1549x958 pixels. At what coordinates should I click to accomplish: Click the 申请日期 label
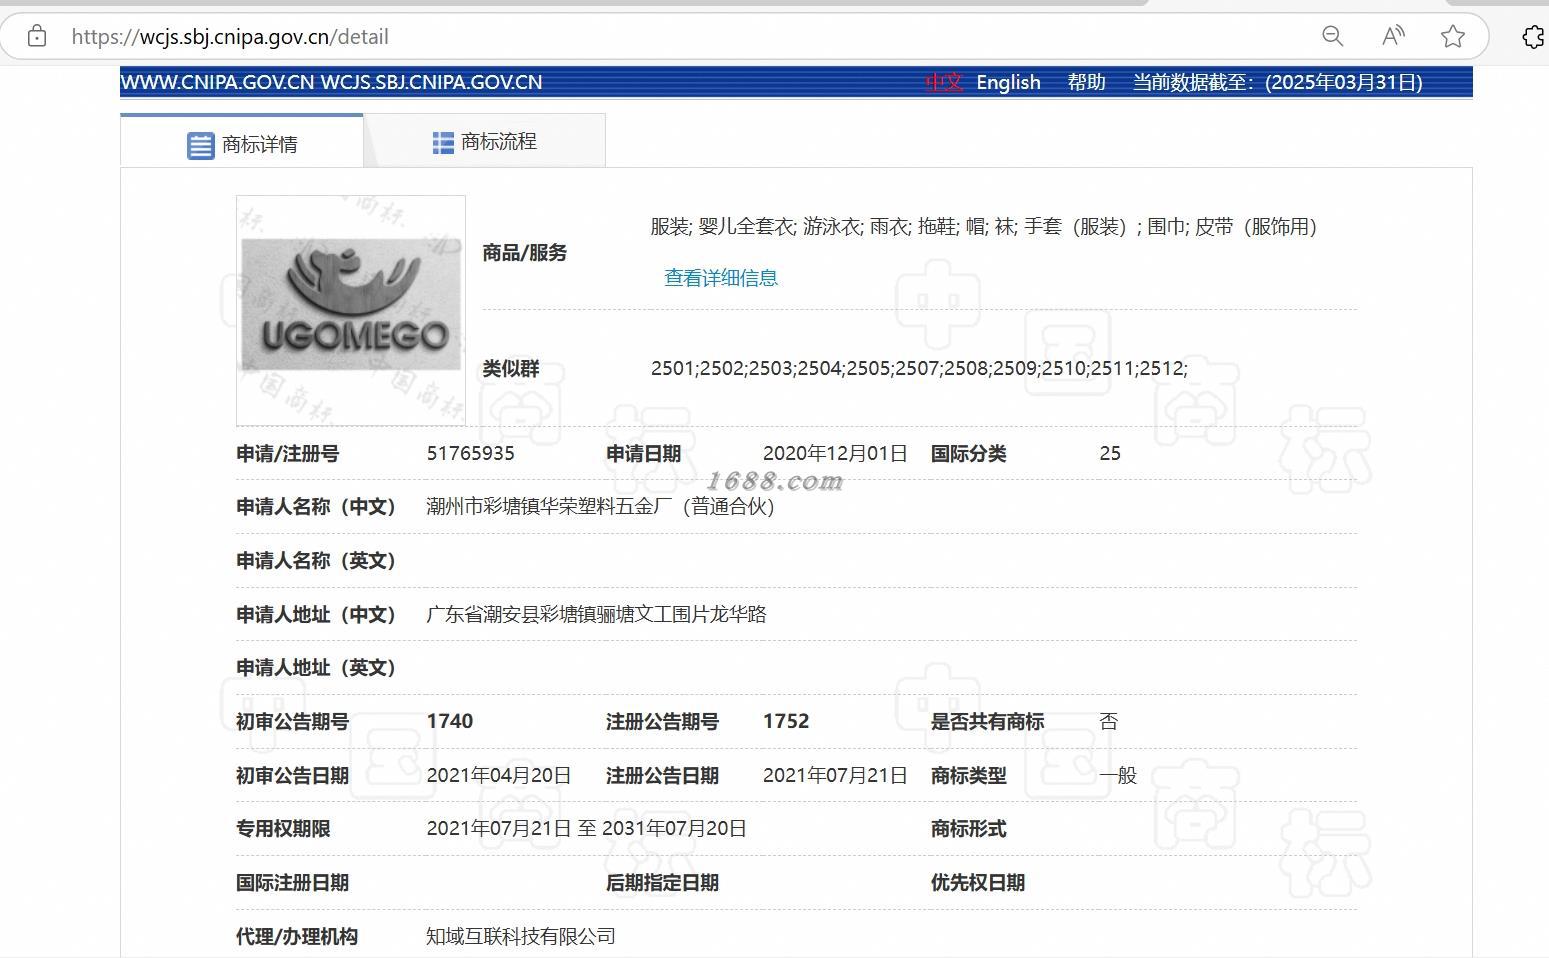click(644, 453)
